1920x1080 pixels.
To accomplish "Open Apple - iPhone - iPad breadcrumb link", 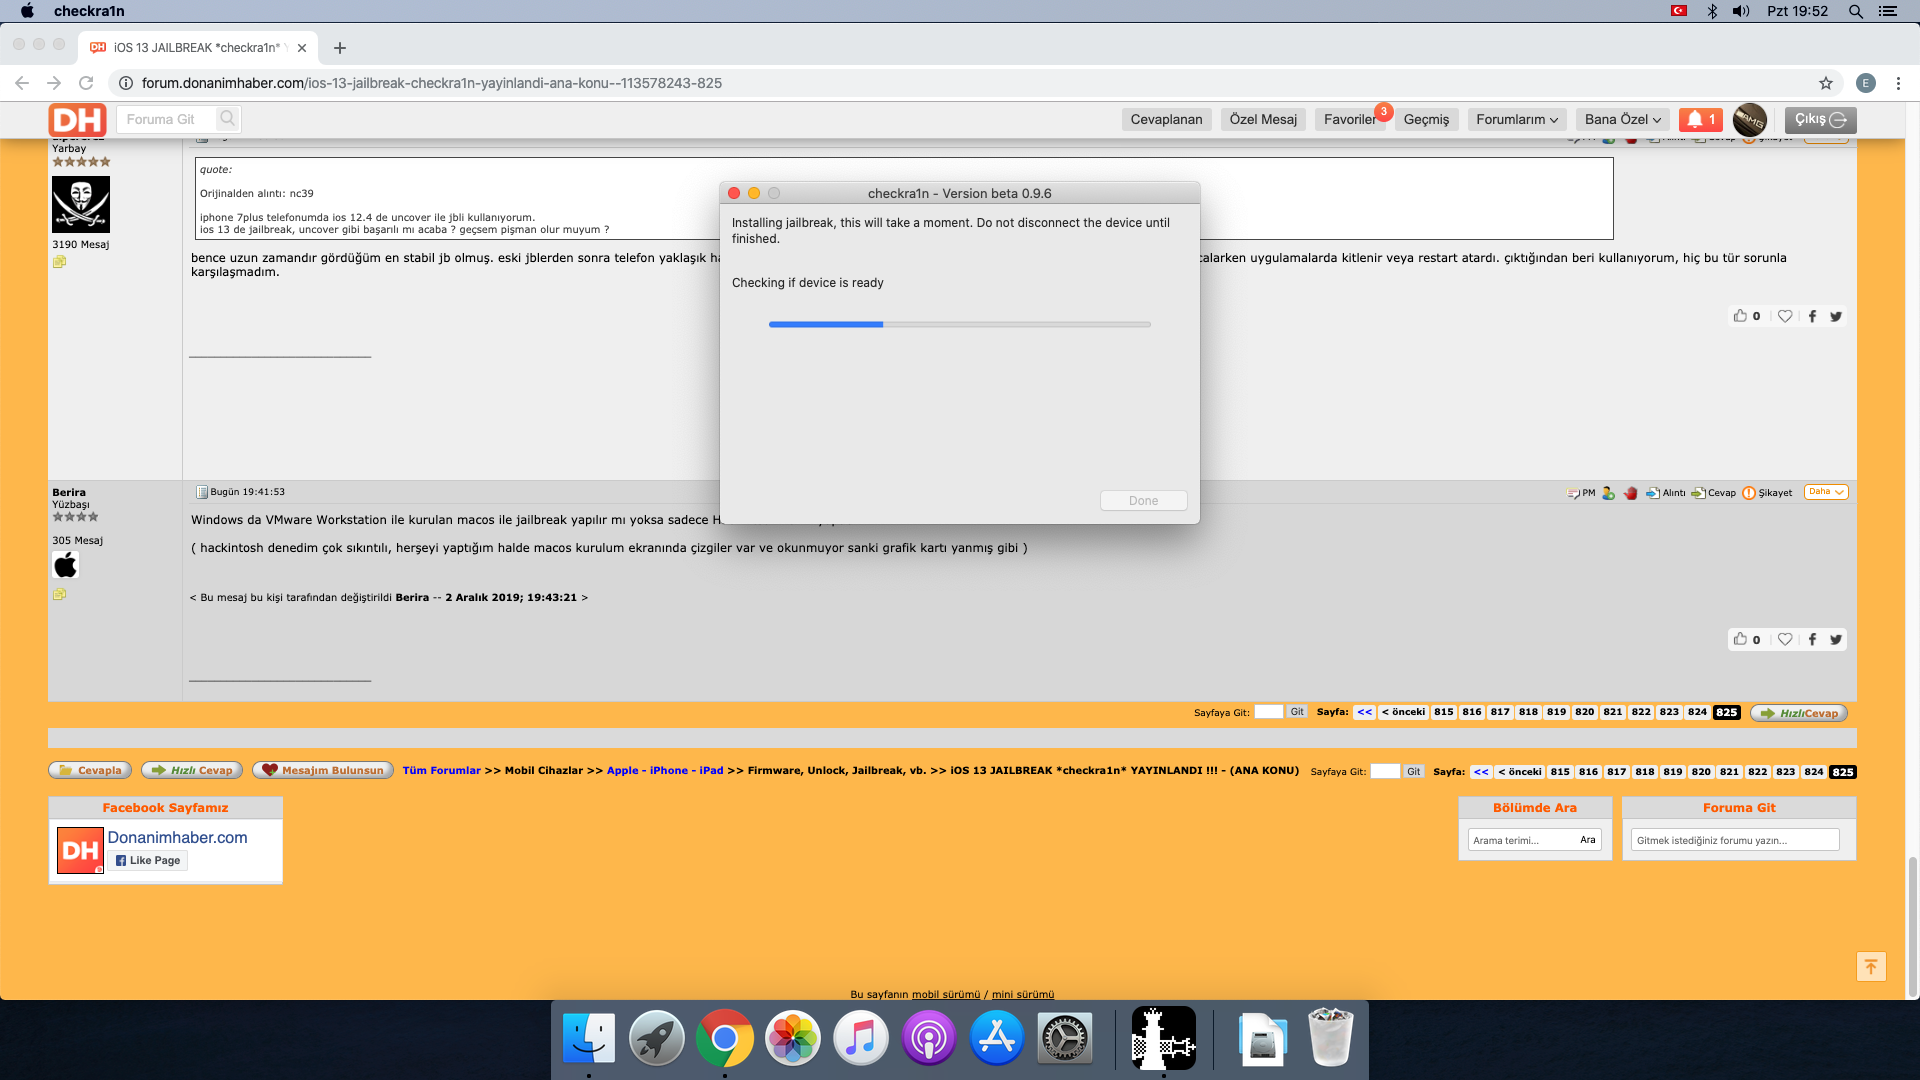I will click(x=665, y=770).
